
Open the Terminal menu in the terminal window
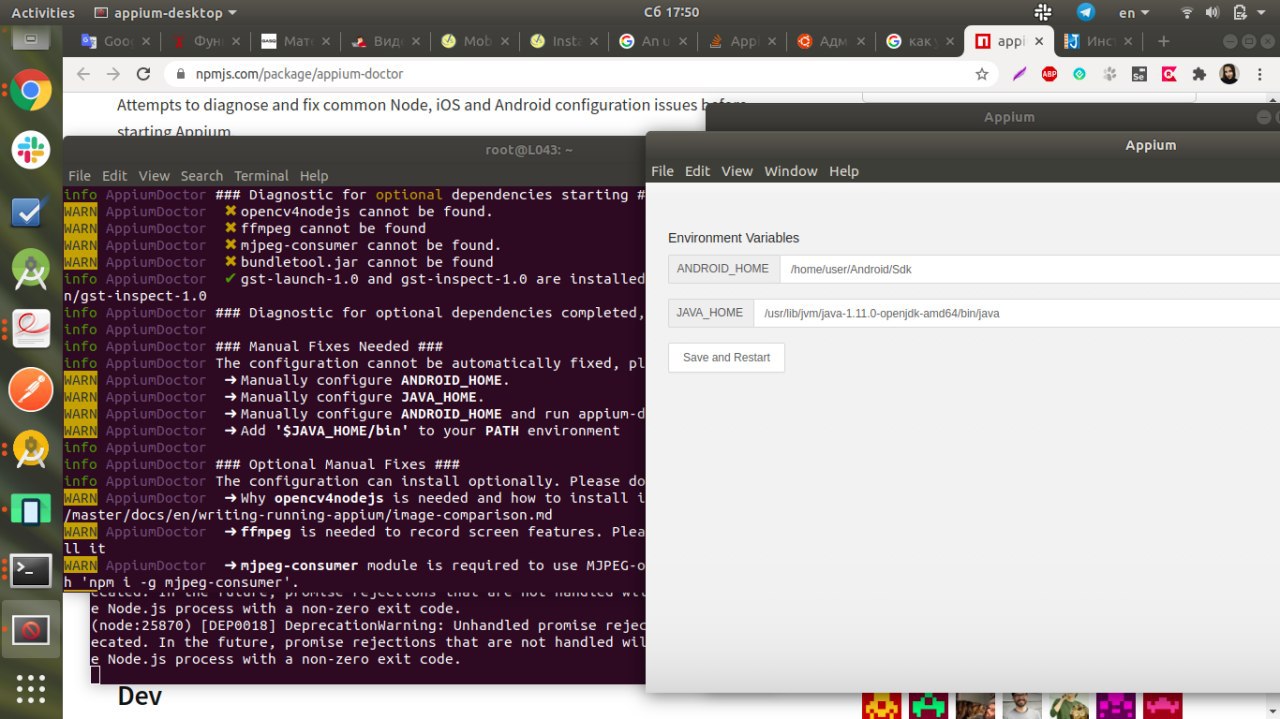click(x=261, y=175)
